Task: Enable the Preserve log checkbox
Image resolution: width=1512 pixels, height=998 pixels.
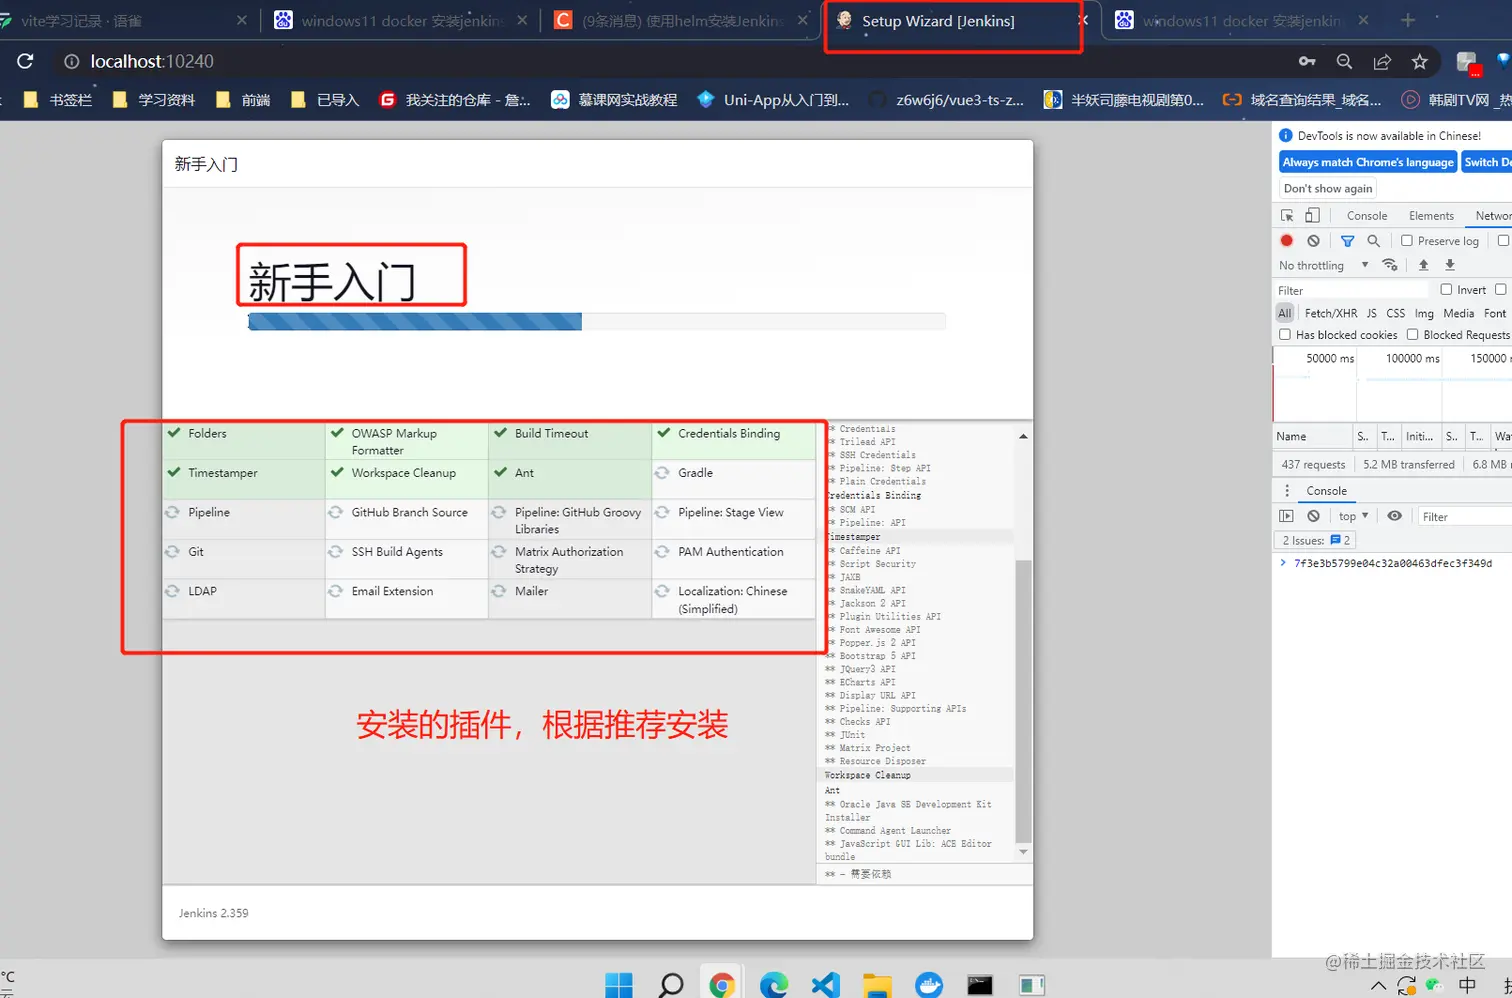Action: point(1407,240)
